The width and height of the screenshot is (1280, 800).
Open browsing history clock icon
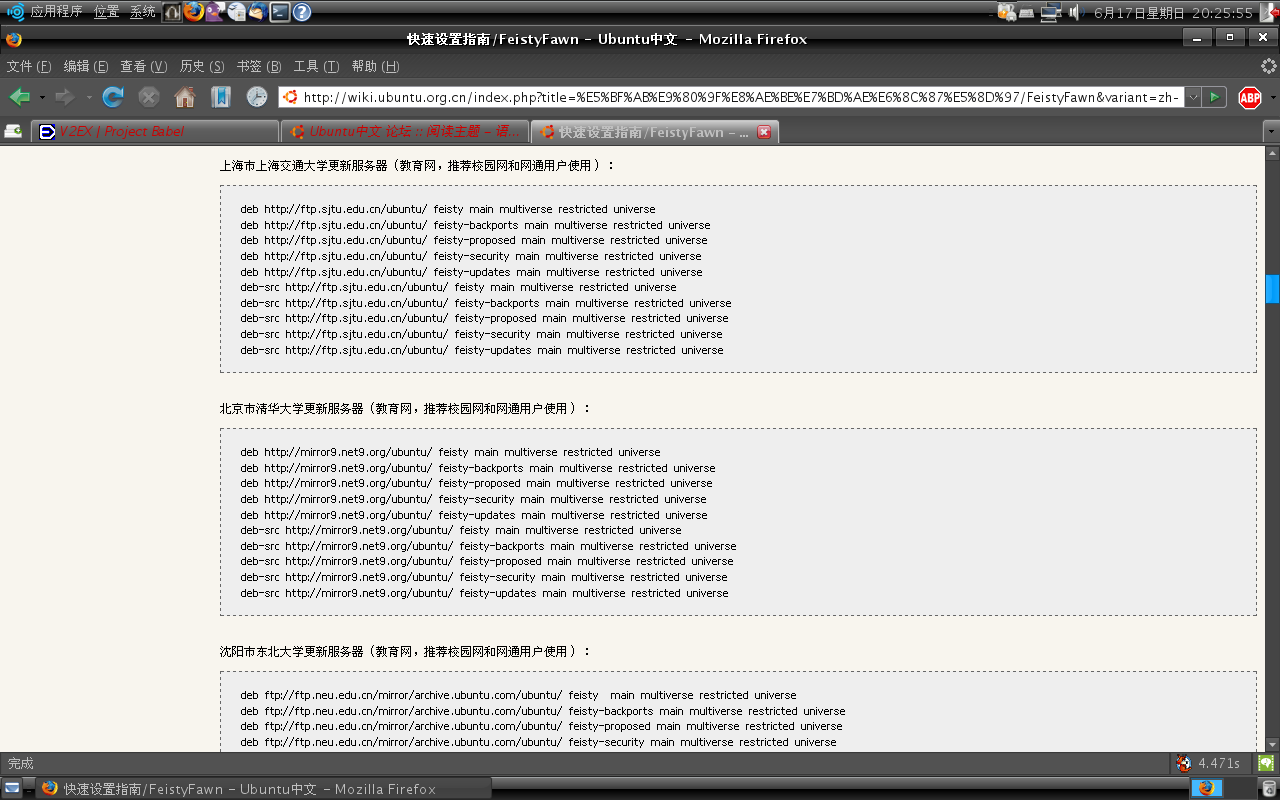point(257,97)
